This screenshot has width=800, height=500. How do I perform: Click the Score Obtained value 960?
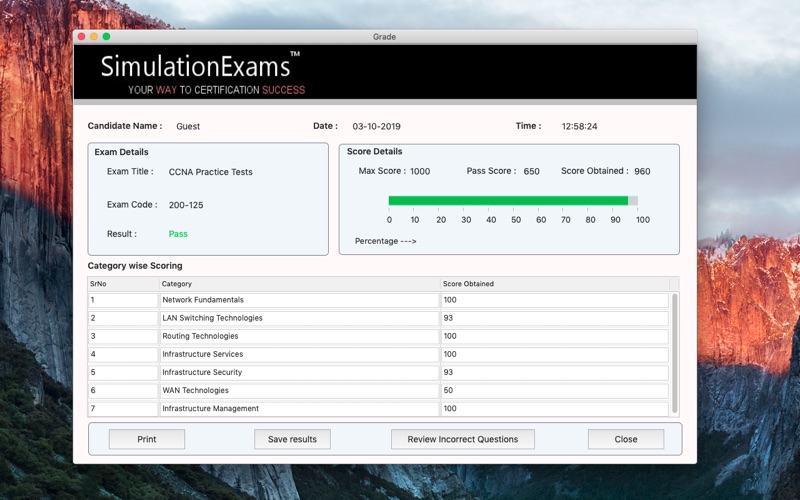click(642, 171)
